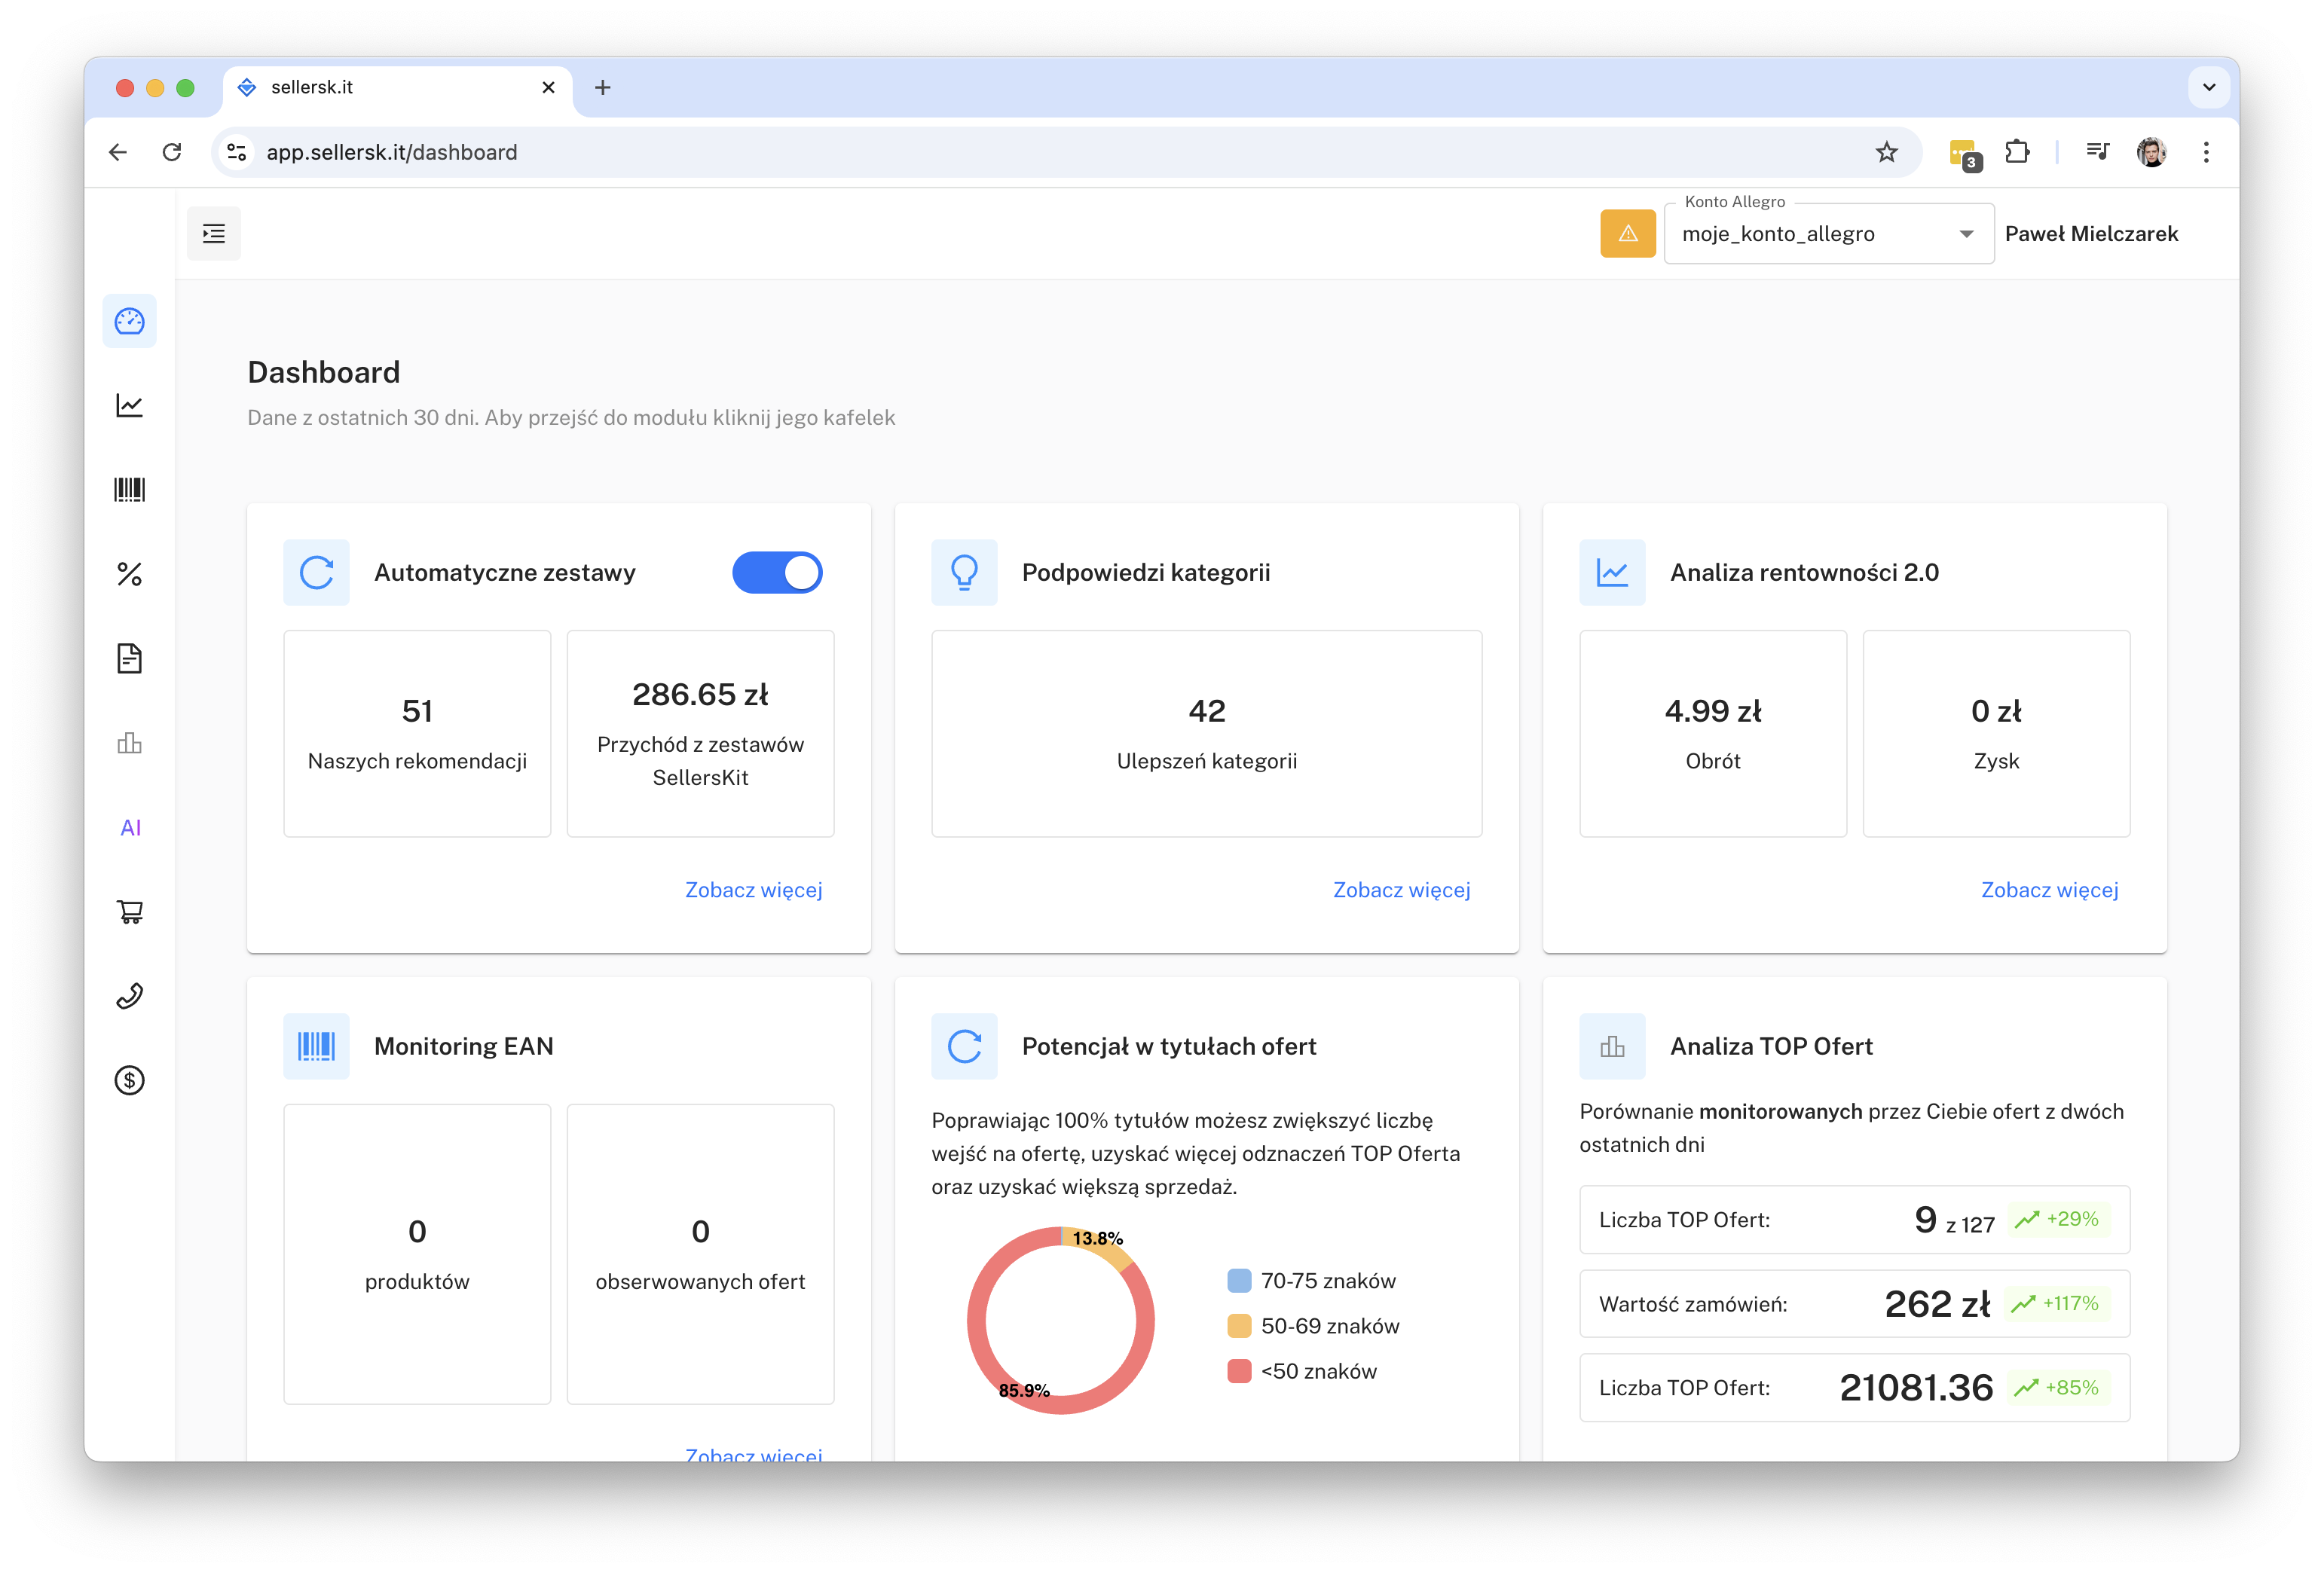Click the Potencjał w tytułach ofert title
Image resolution: width=2324 pixels, height=1573 pixels.
(x=1169, y=1046)
